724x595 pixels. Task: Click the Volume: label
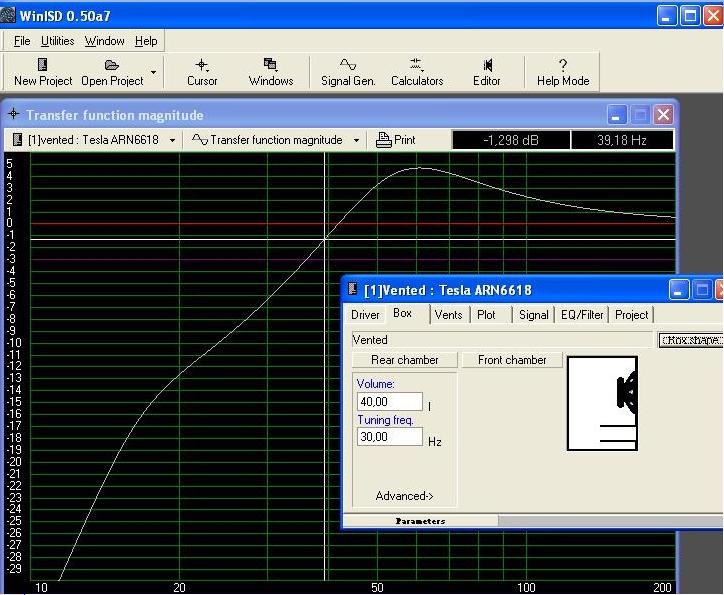tap(375, 384)
